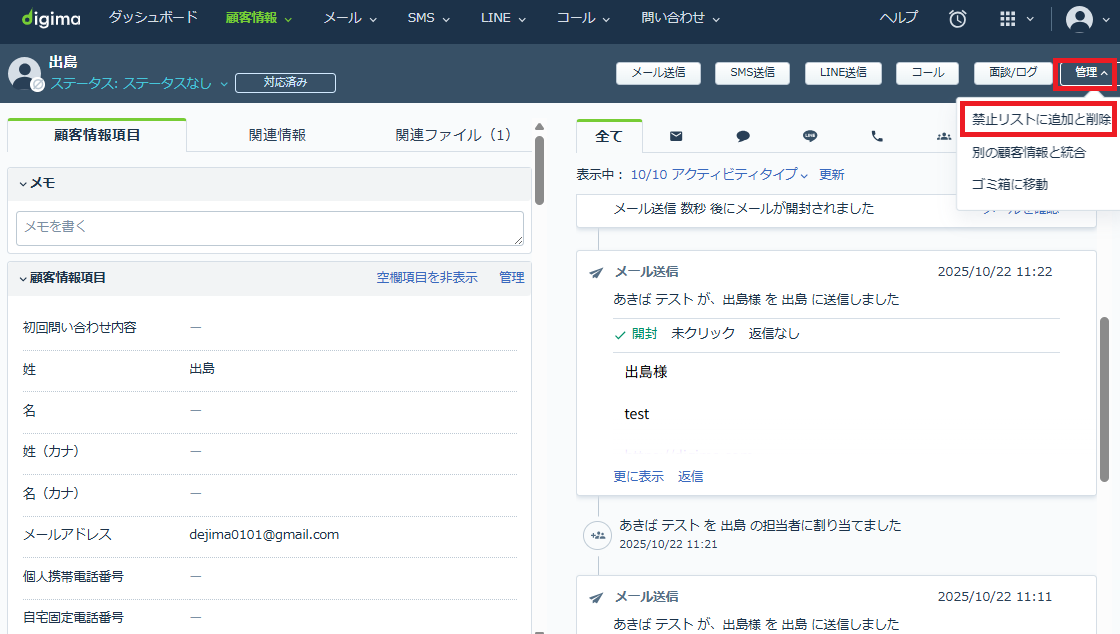The width and height of the screenshot is (1120, 634).
Task: Click the left panel scrollbar thumb
Action: 539,170
